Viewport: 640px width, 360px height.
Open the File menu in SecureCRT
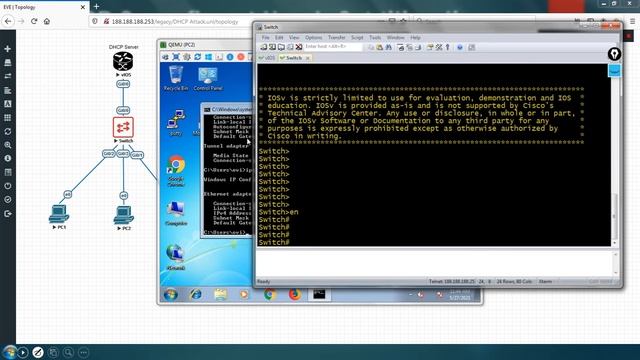[x=266, y=38]
